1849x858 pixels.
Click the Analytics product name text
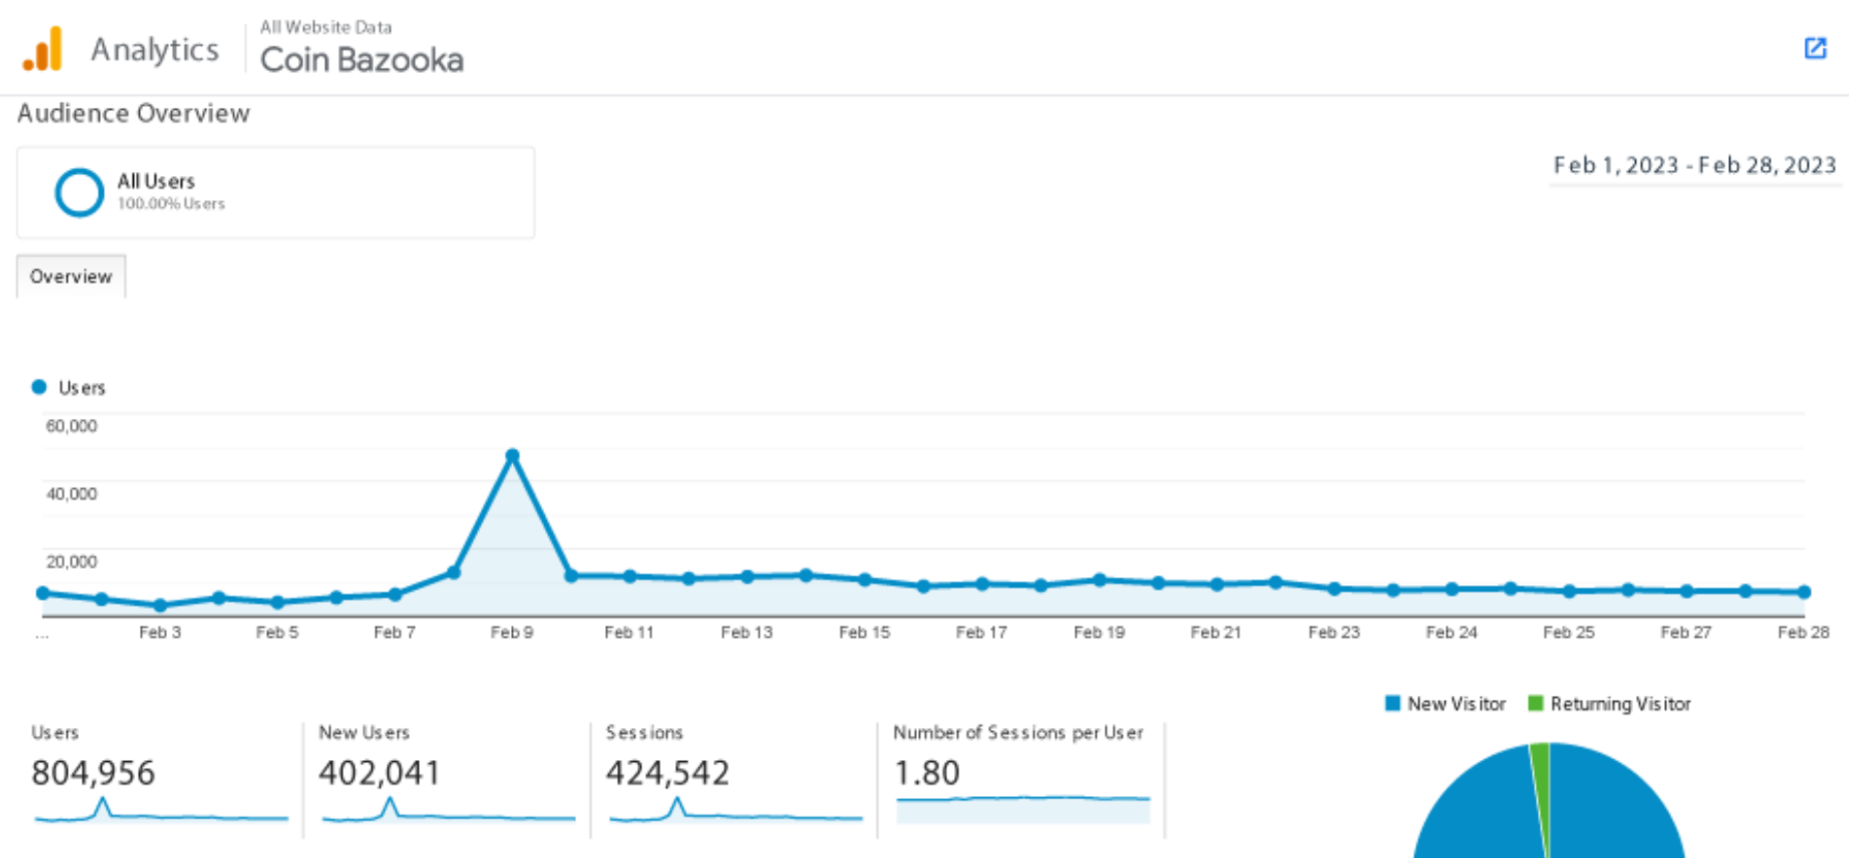point(155,49)
